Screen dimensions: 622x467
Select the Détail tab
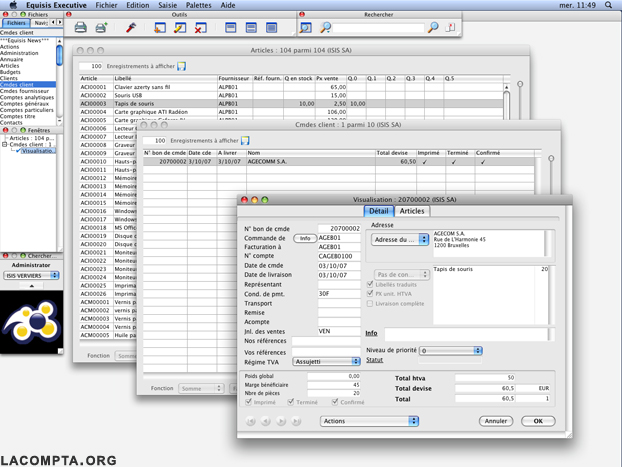379,211
